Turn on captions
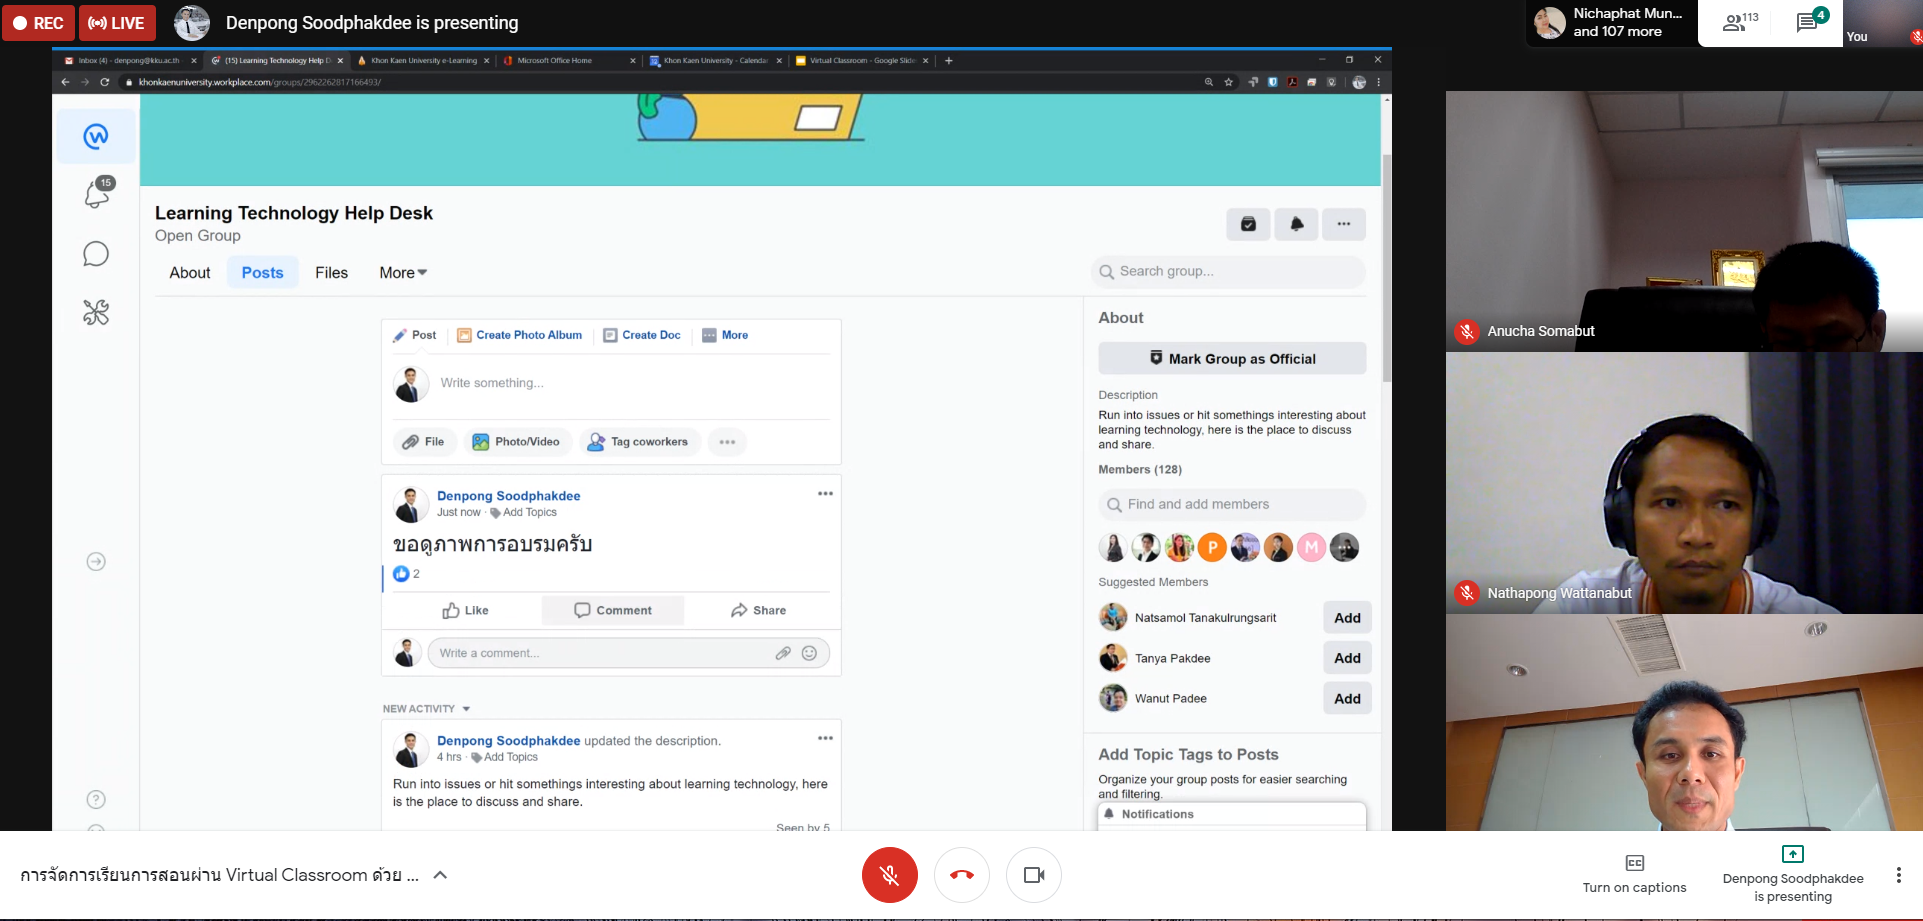This screenshot has width=1923, height=921. (x=1634, y=873)
